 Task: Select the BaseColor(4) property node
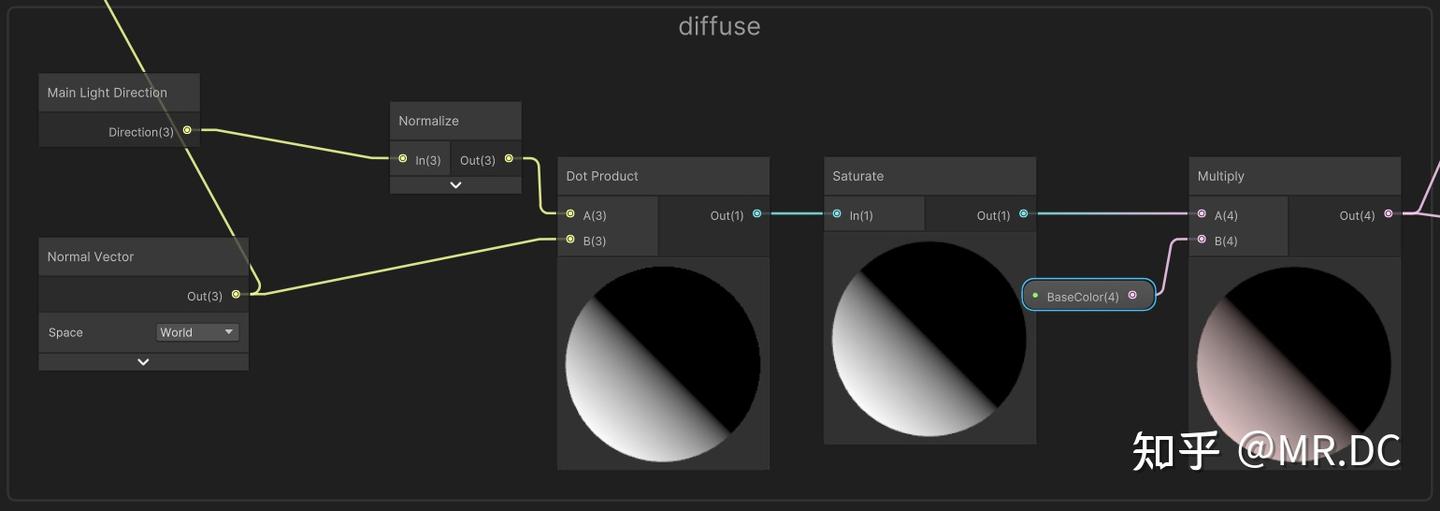pyautogui.click(x=1088, y=295)
